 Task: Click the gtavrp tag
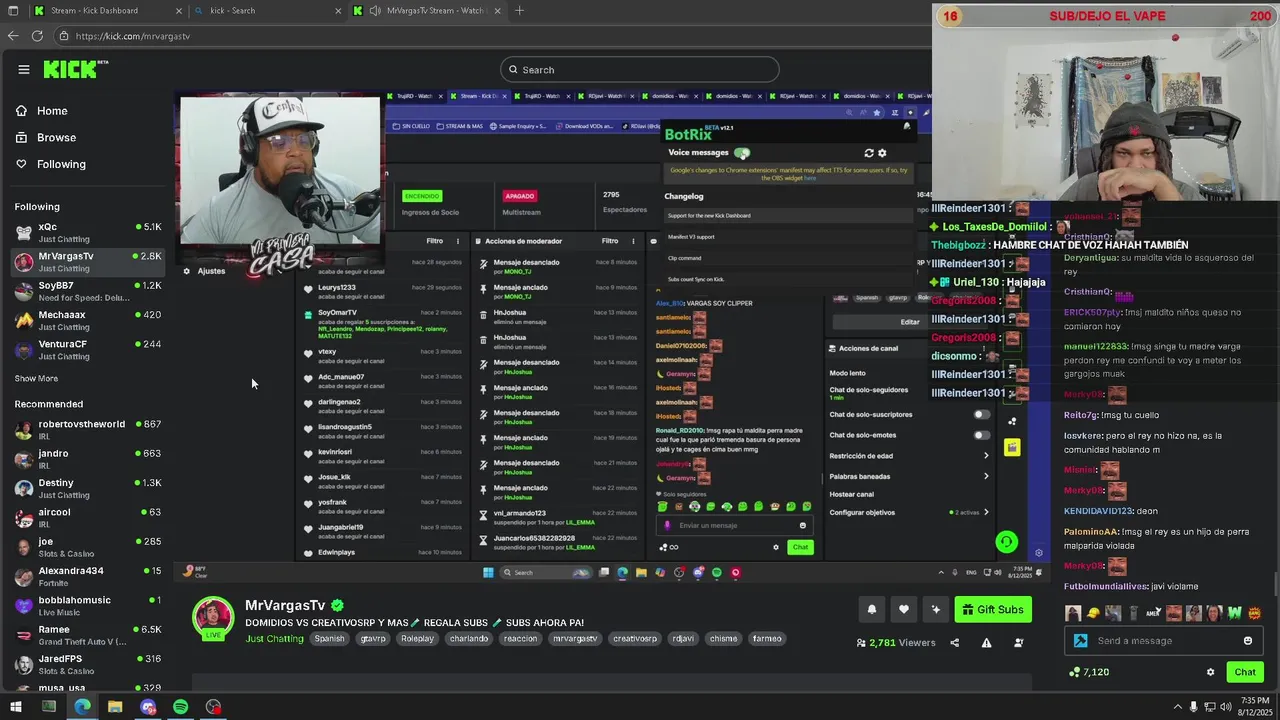coord(373,638)
